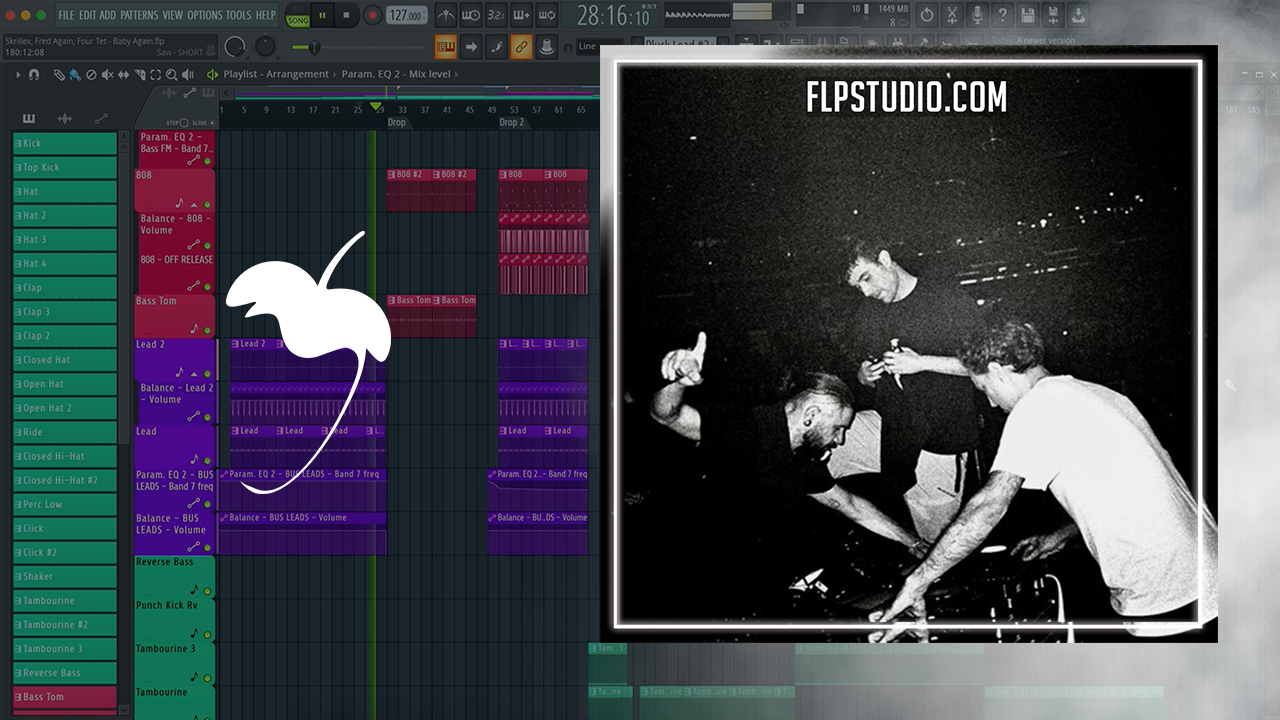Toggle the link/multilink controllers icon
The image size is (1280, 720).
click(521, 47)
